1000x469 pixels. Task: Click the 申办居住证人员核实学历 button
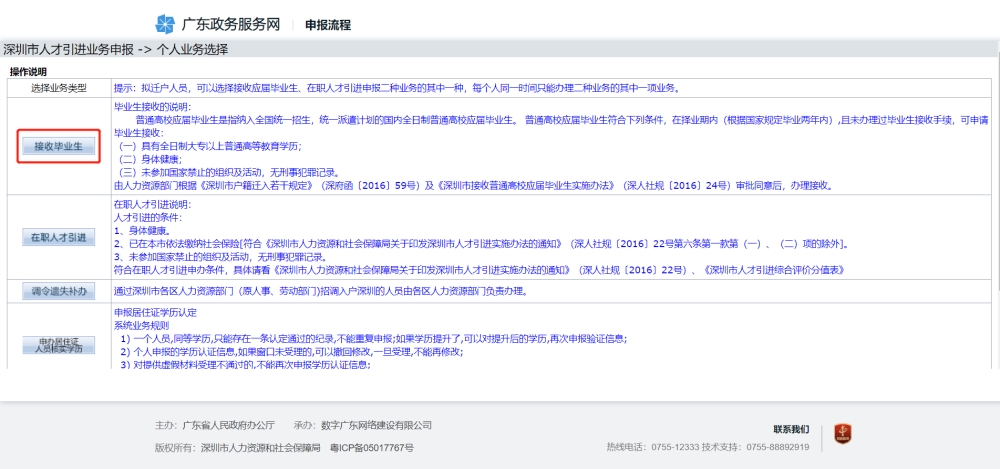[x=58, y=345]
